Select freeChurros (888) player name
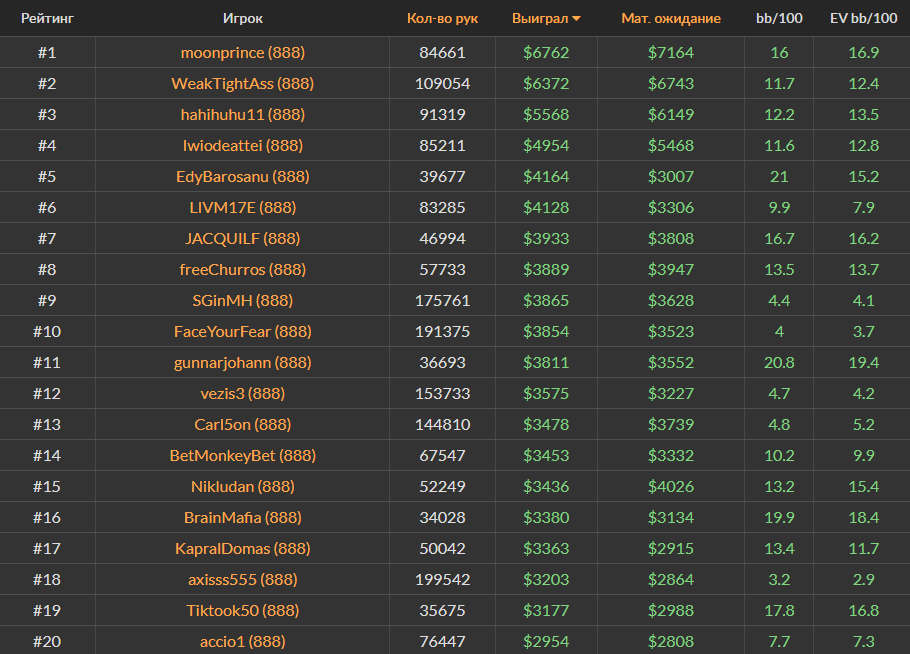This screenshot has width=910, height=654. coord(243,269)
